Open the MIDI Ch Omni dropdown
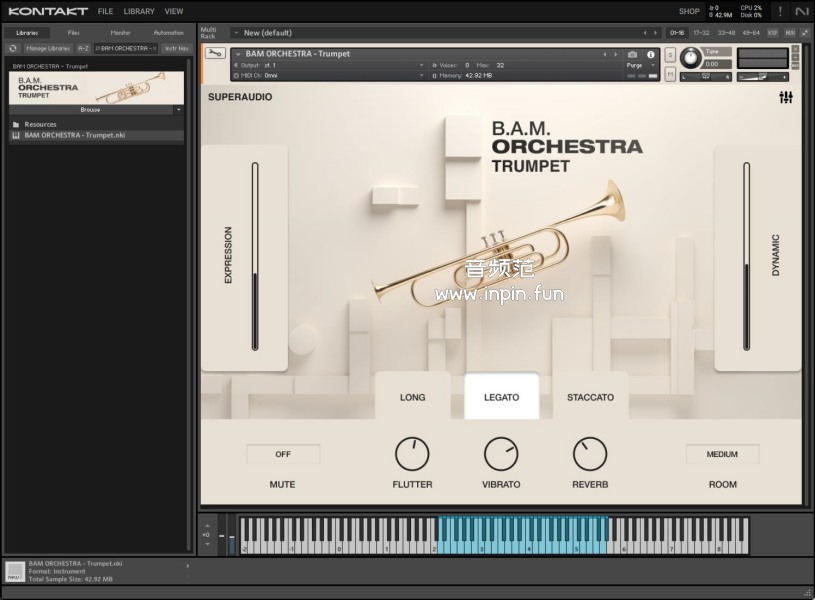The height and width of the screenshot is (600, 815). (330, 75)
